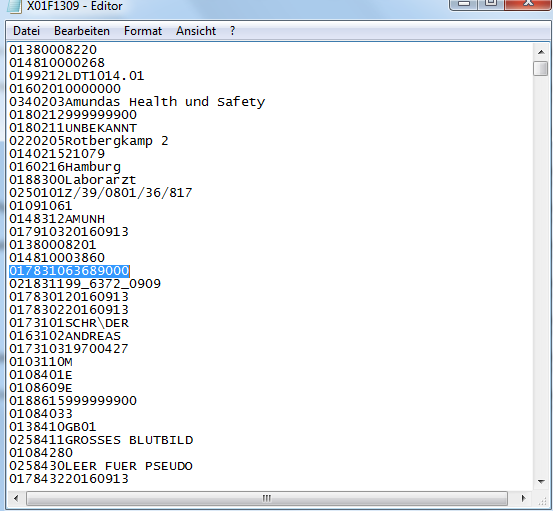This screenshot has height=511, width=553.
Task: Click the line 0258411GROSSES BLUTBILD
Action: 101,440
